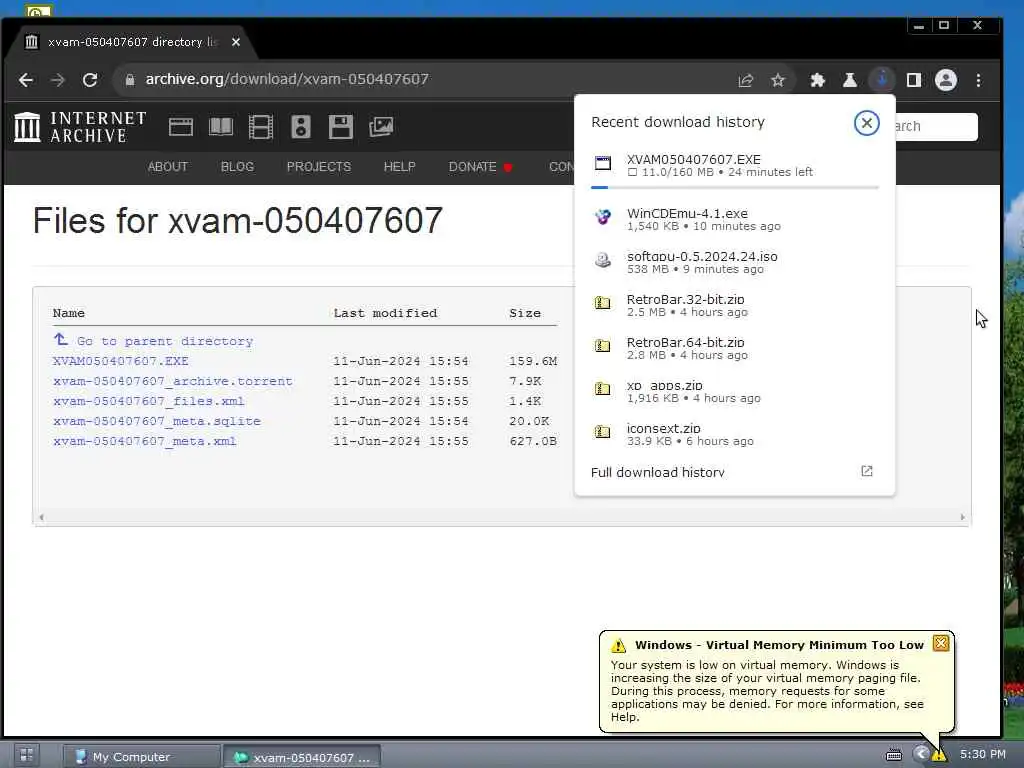This screenshot has width=1024, height=768.
Task: Click the virtual memory warning tray icon
Action: tap(939, 756)
